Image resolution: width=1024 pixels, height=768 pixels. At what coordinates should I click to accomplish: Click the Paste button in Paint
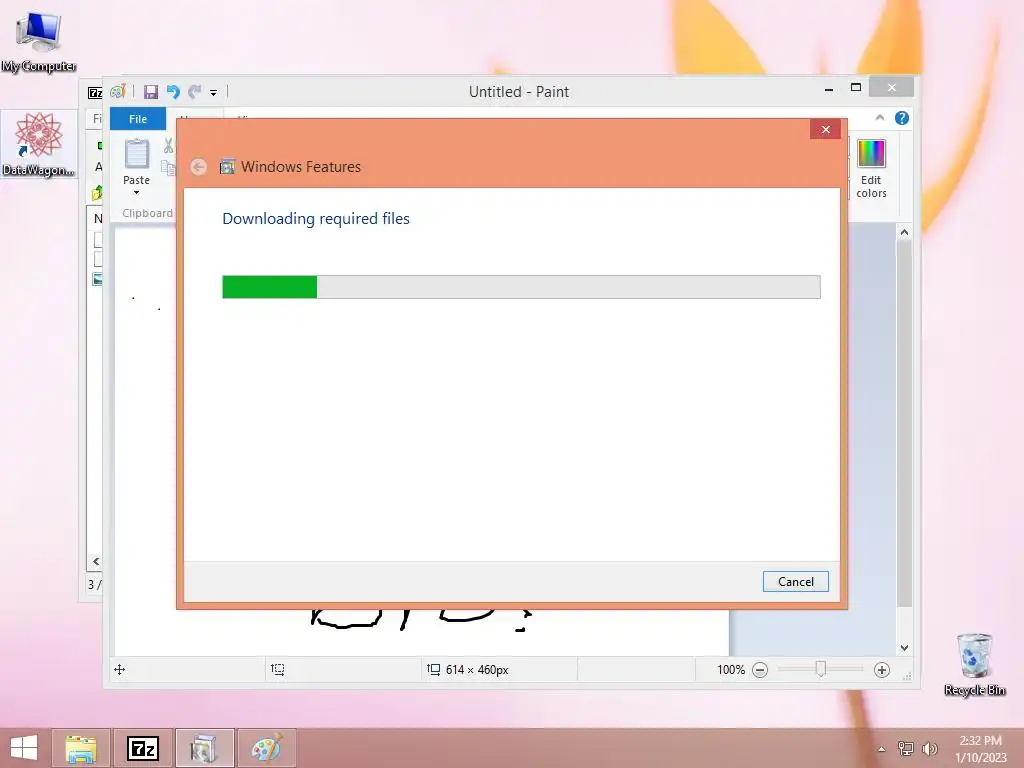136,161
